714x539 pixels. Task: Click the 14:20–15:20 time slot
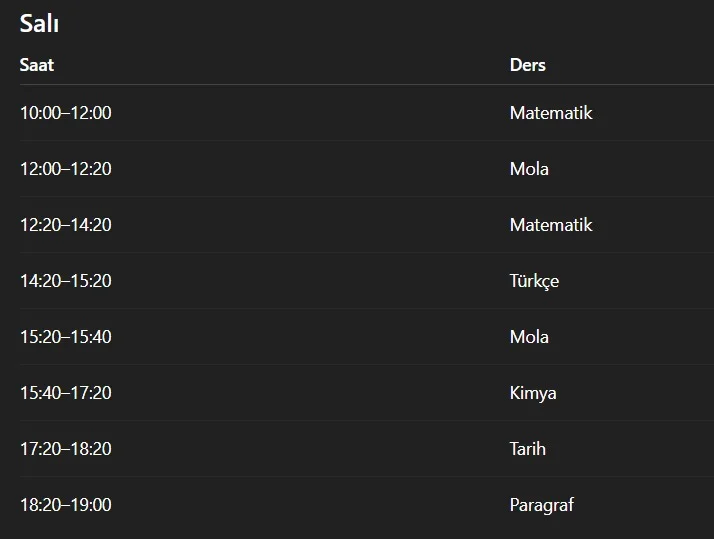[66, 281]
